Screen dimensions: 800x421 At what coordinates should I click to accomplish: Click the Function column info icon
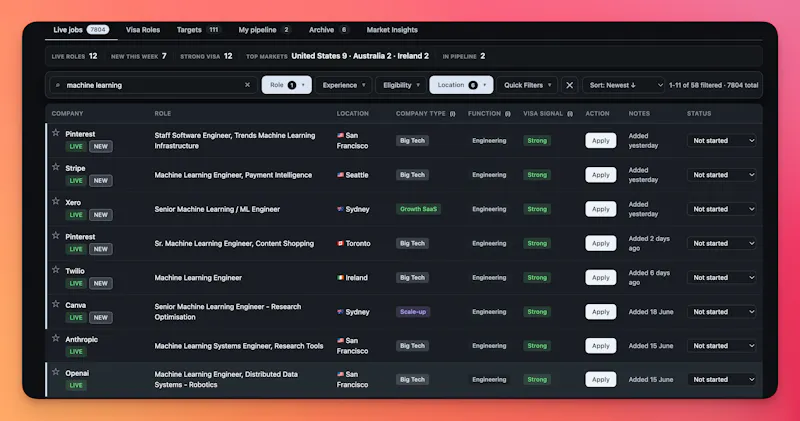(508, 114)
